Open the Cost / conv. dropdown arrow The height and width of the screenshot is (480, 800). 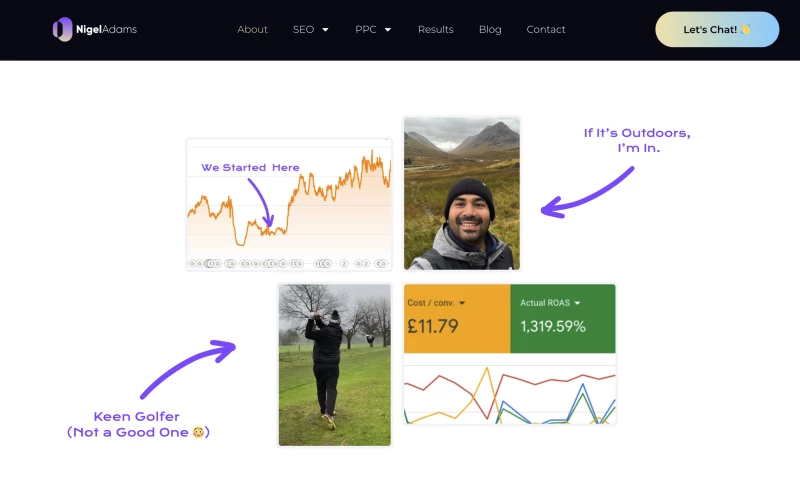click(462, 303)
